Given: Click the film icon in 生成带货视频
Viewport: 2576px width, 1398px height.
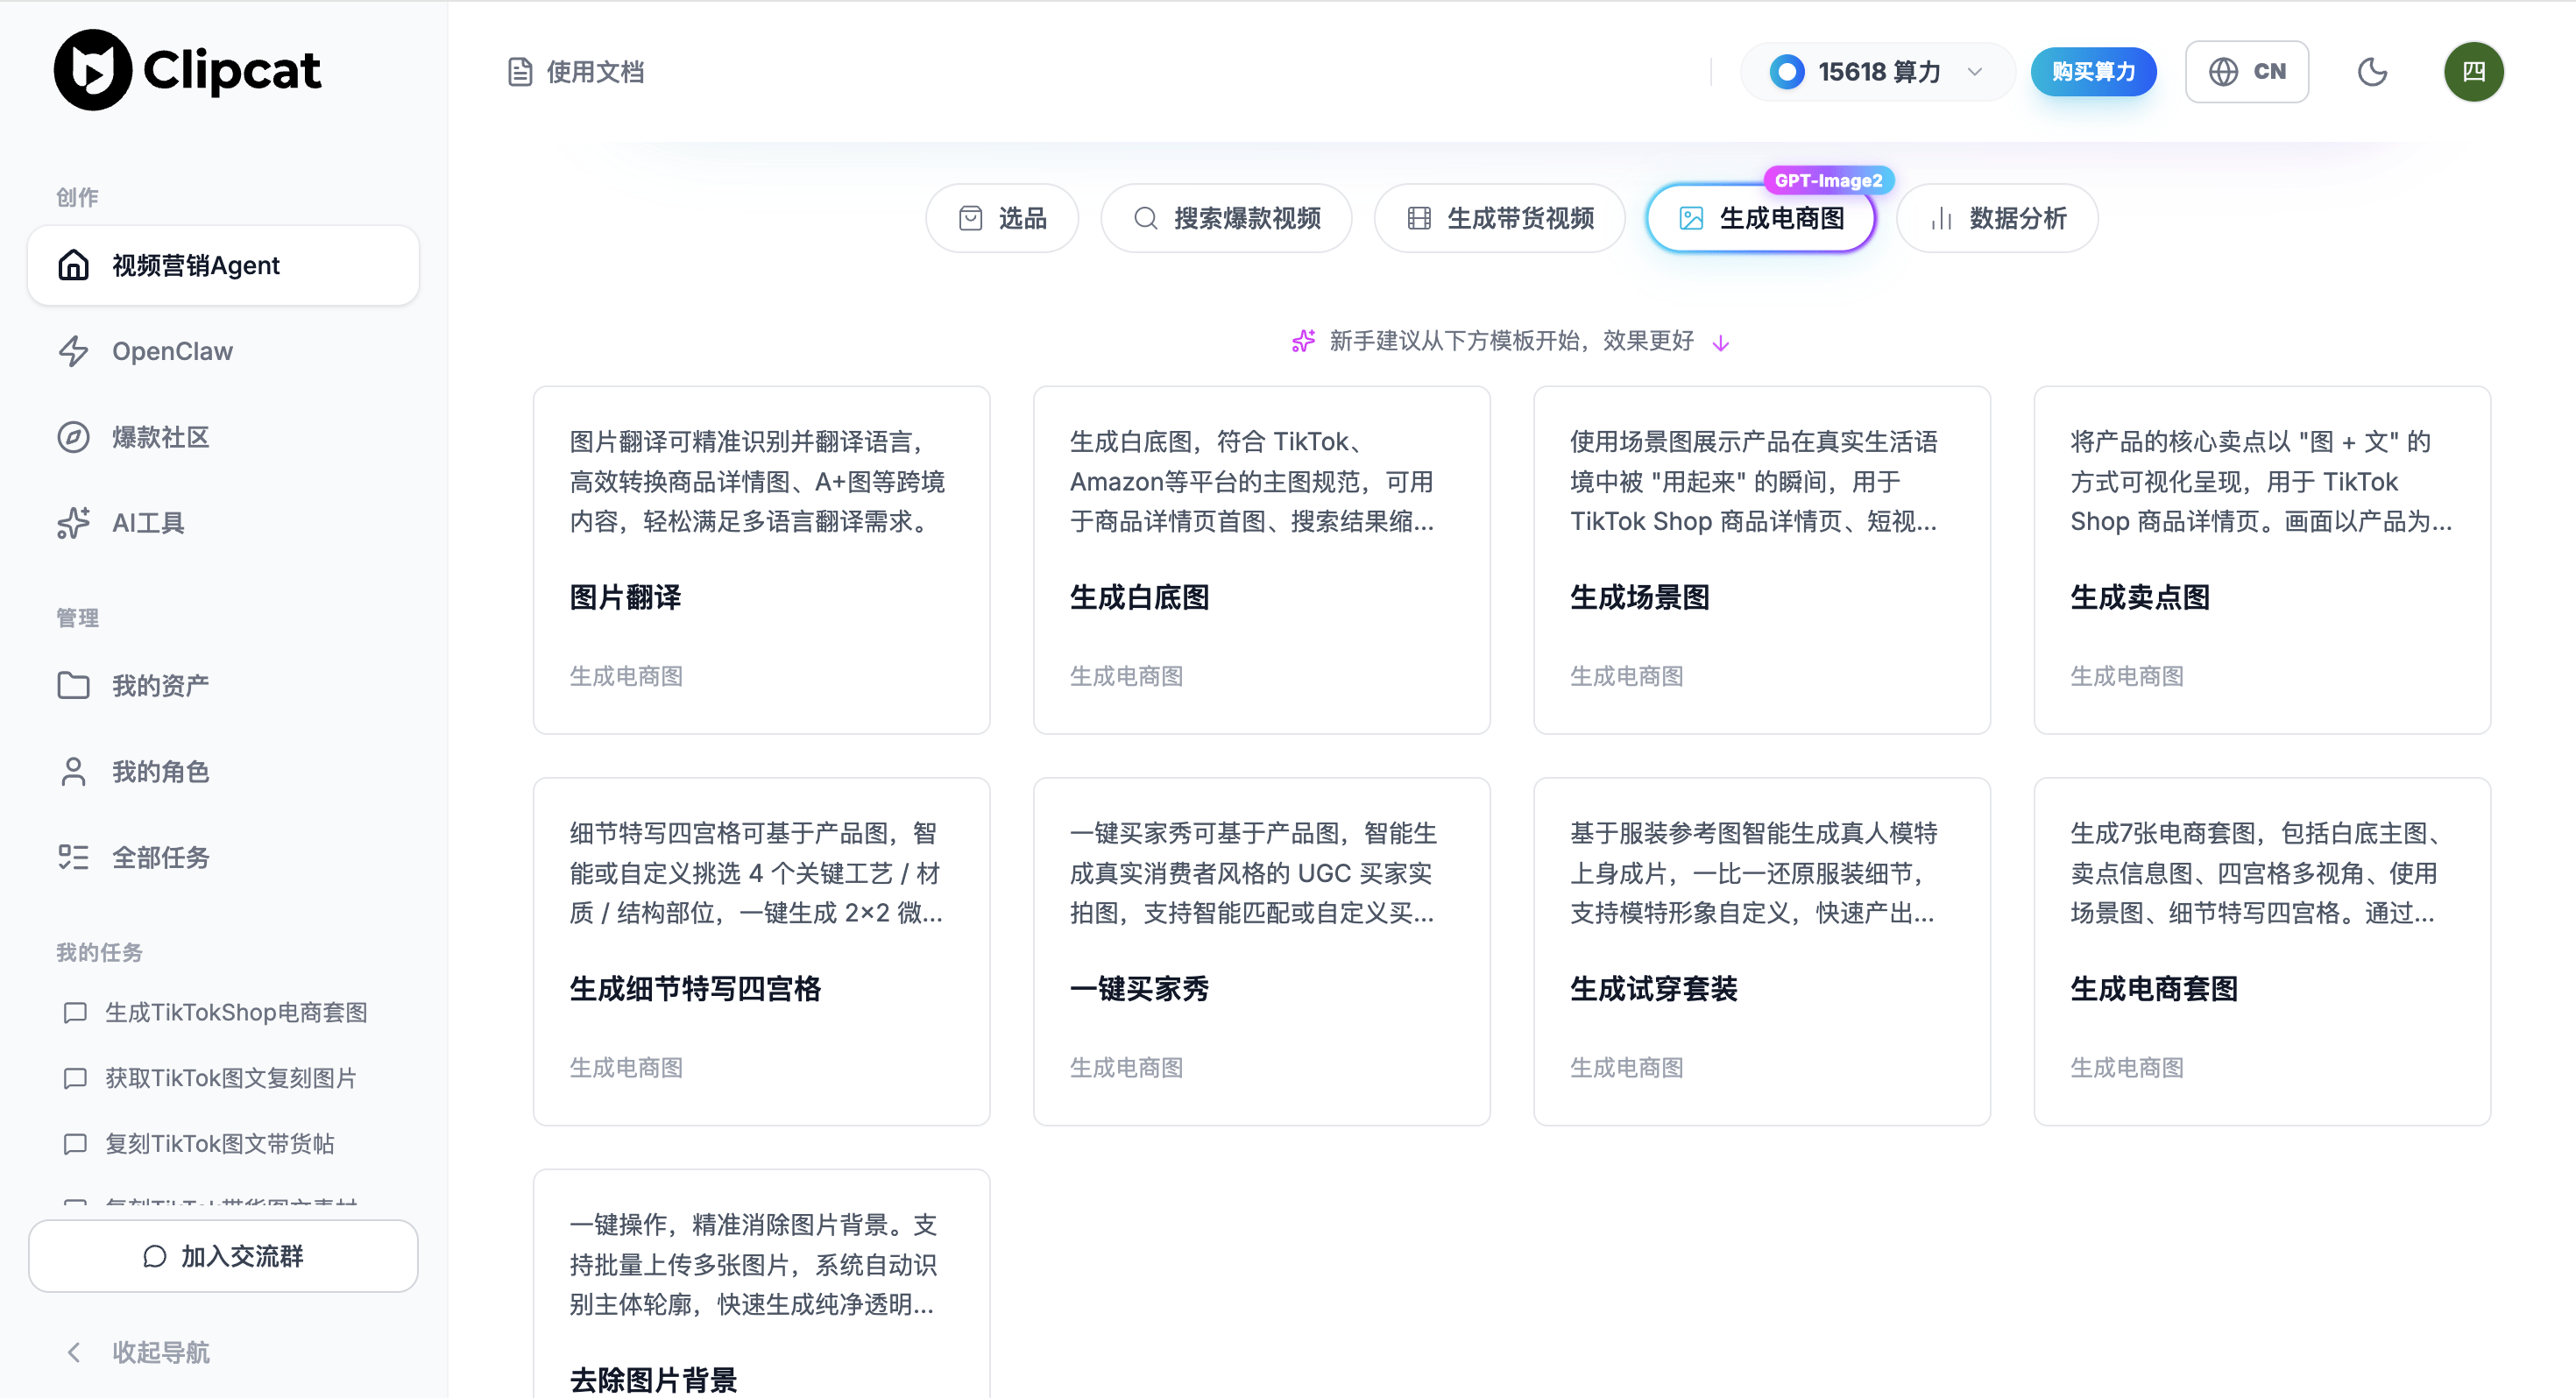Looking at the screenshot, I should (x=1418, y=218).
